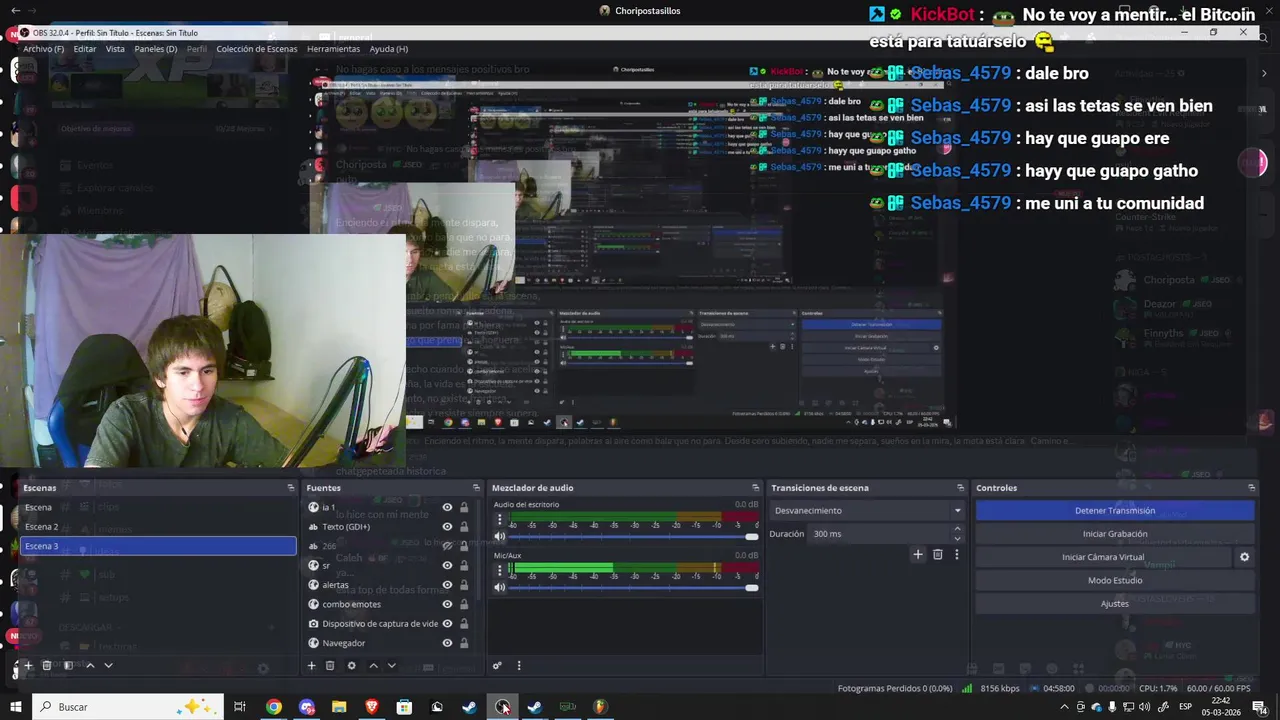Screen dimensions: 1280x720
Task: Open the Editar menu
Action: click(85, 49)
